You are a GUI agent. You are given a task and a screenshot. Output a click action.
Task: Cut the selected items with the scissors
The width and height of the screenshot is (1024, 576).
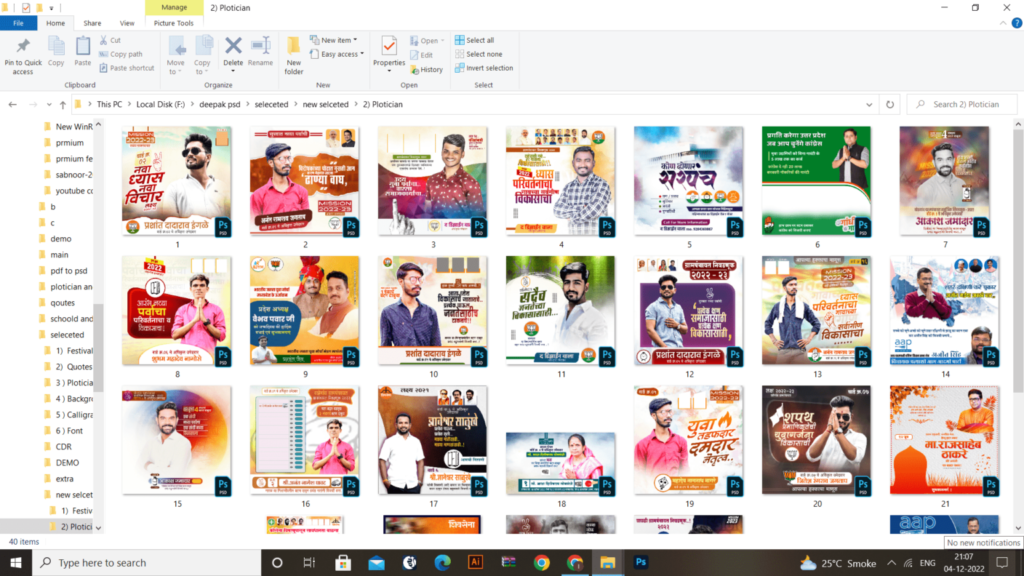110,40
